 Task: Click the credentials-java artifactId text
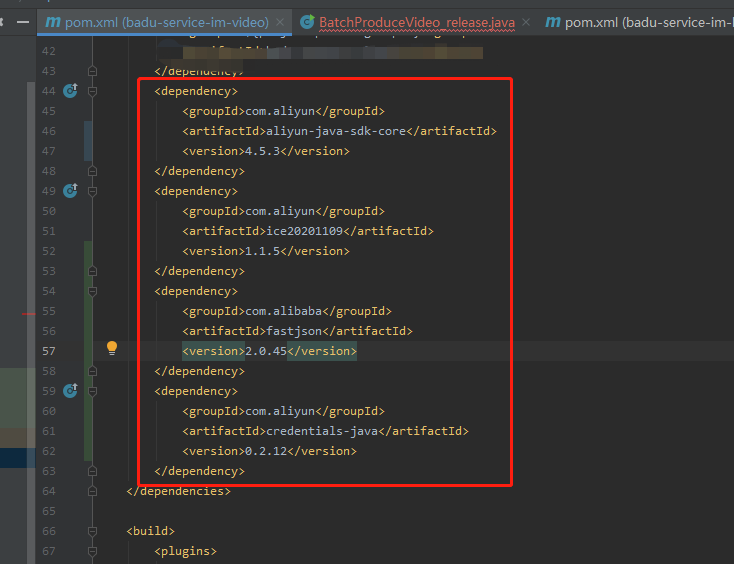322,431
